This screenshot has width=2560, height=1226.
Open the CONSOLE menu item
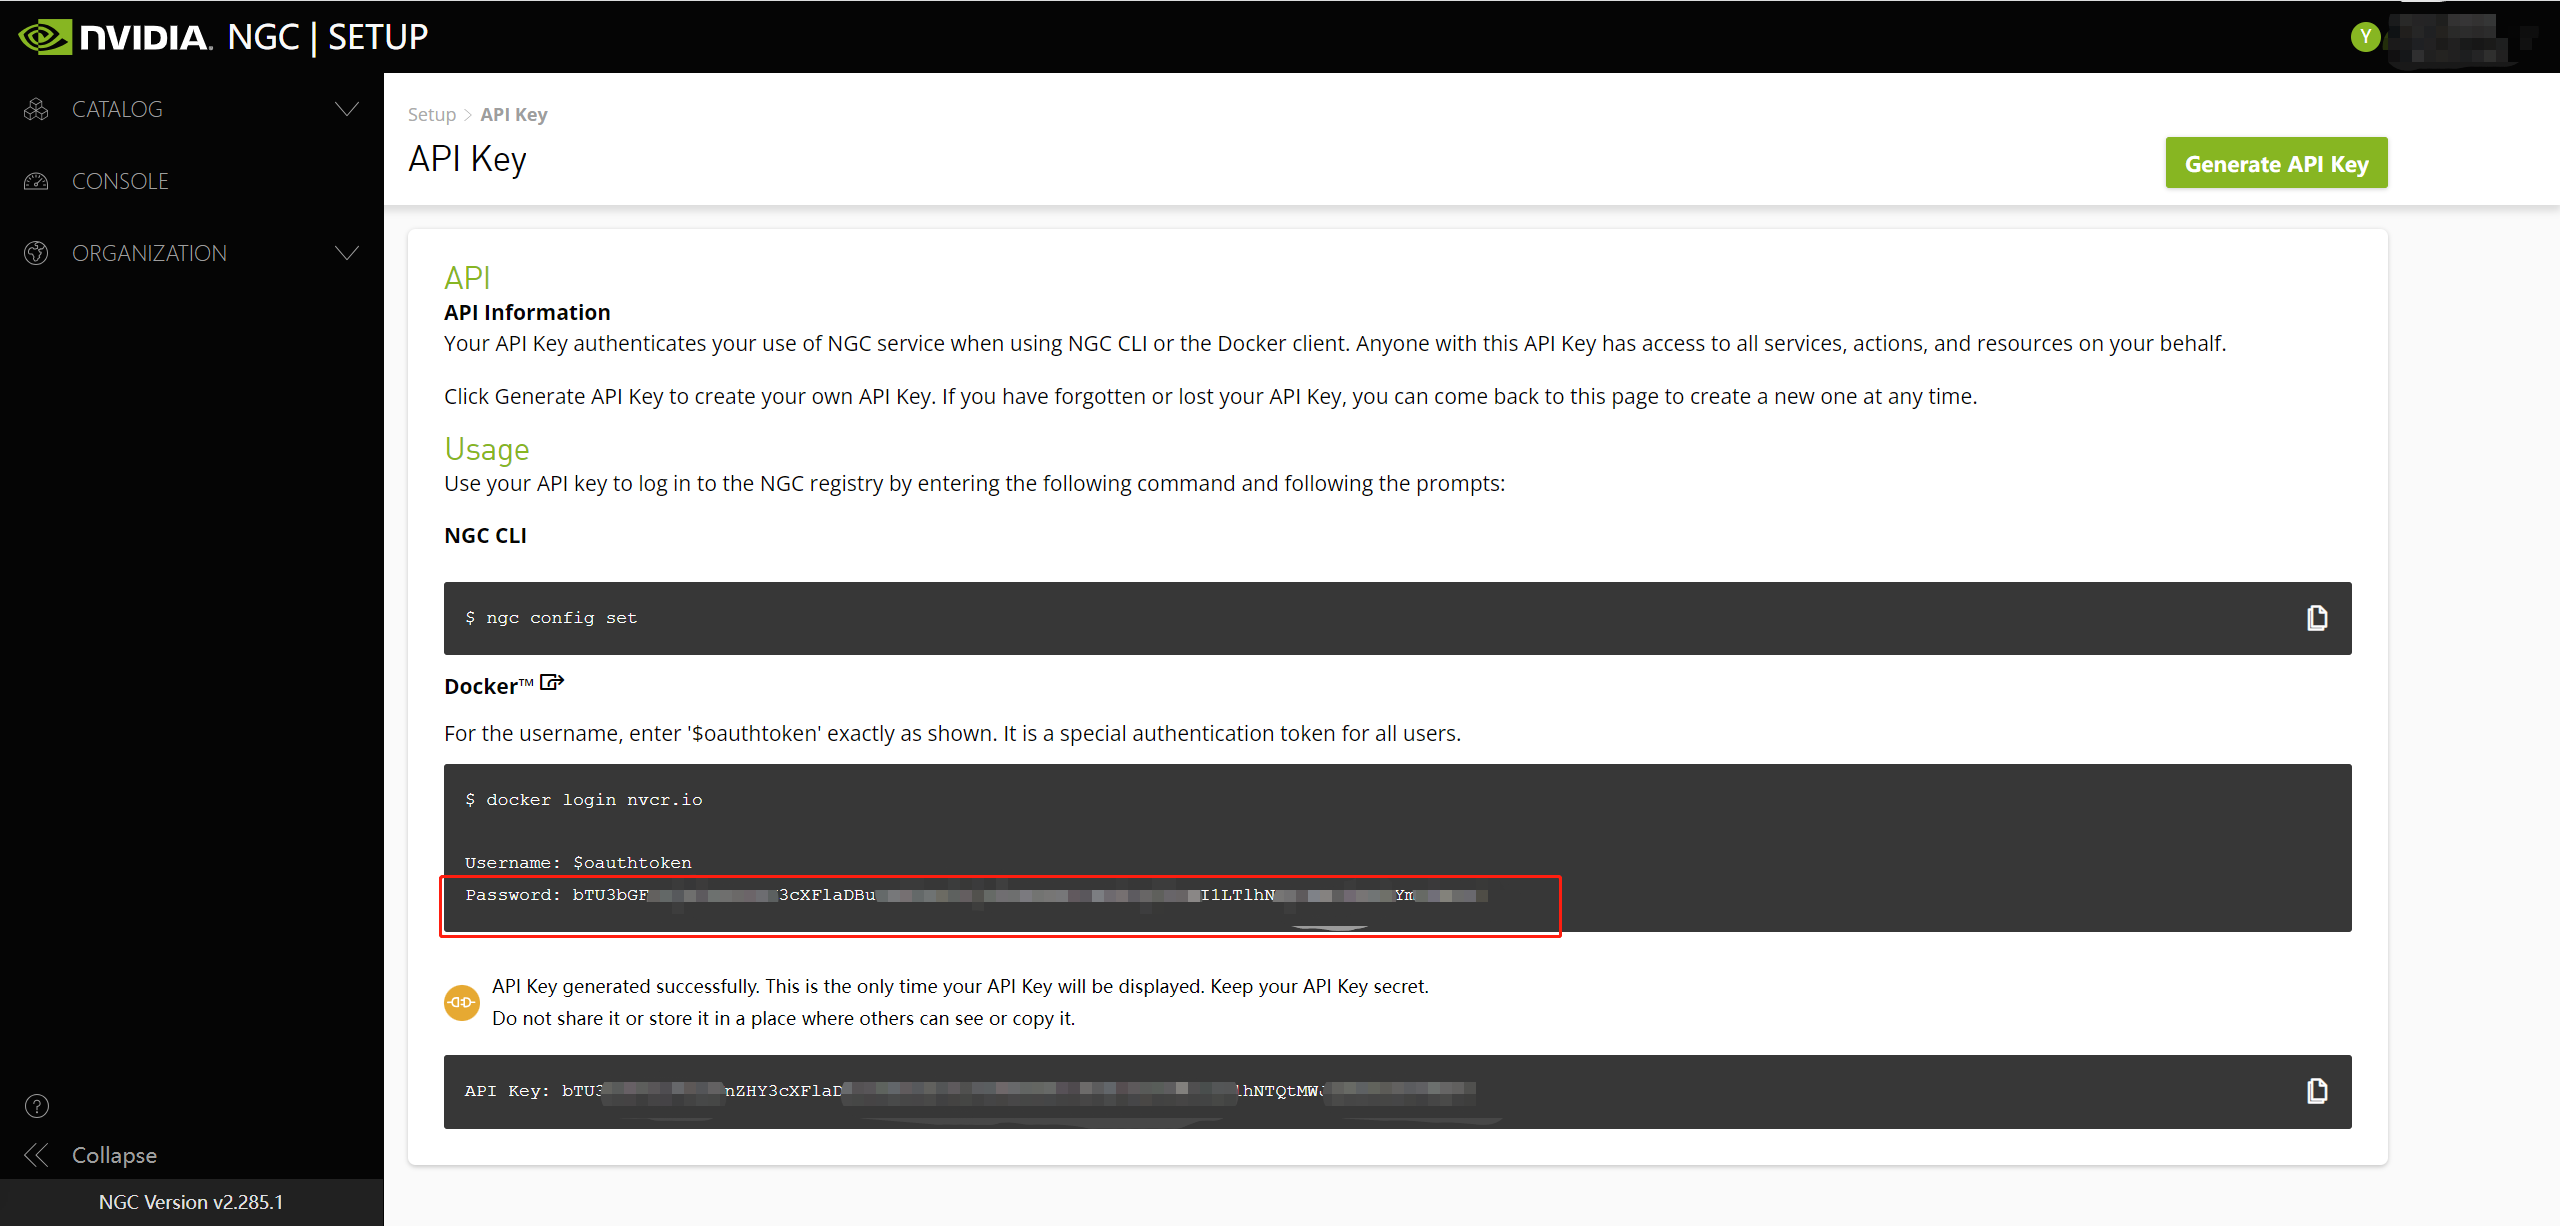point(120,181)
